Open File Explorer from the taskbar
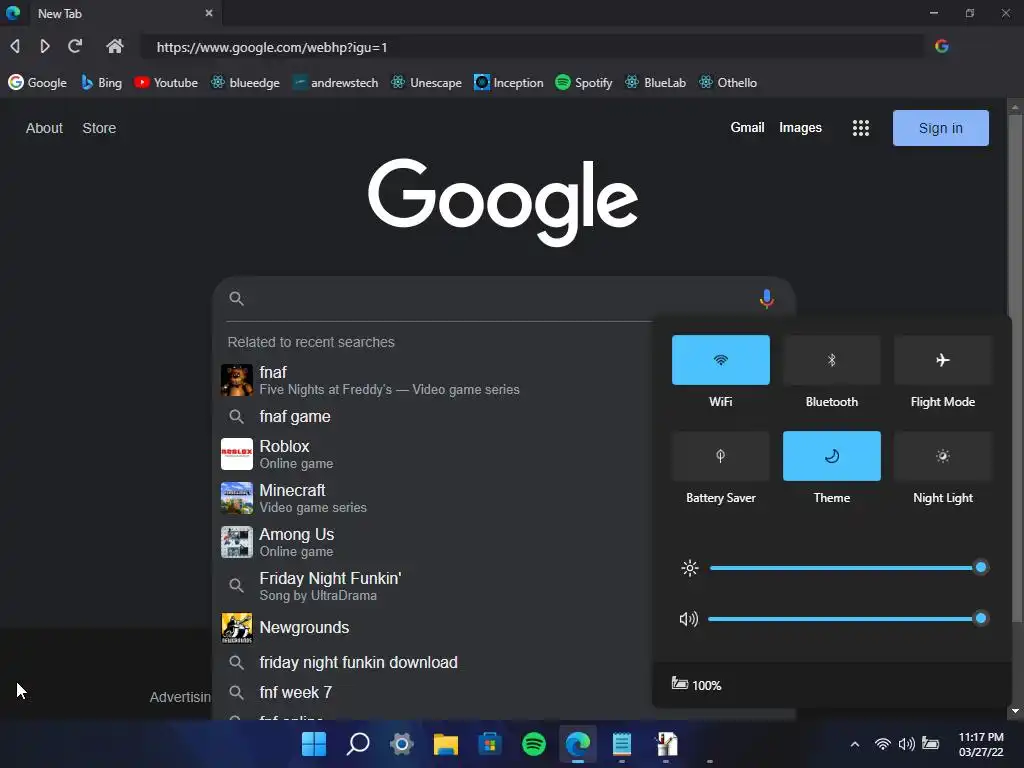 445,744
